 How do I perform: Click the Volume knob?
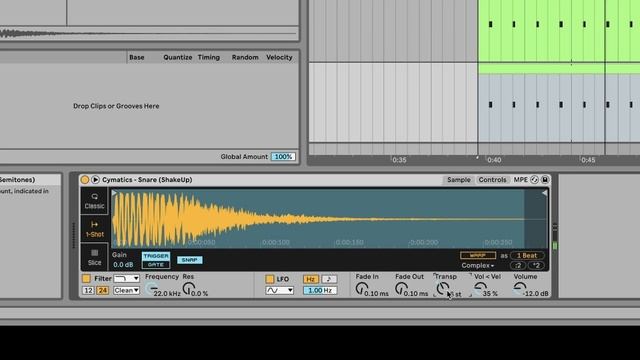520,289
